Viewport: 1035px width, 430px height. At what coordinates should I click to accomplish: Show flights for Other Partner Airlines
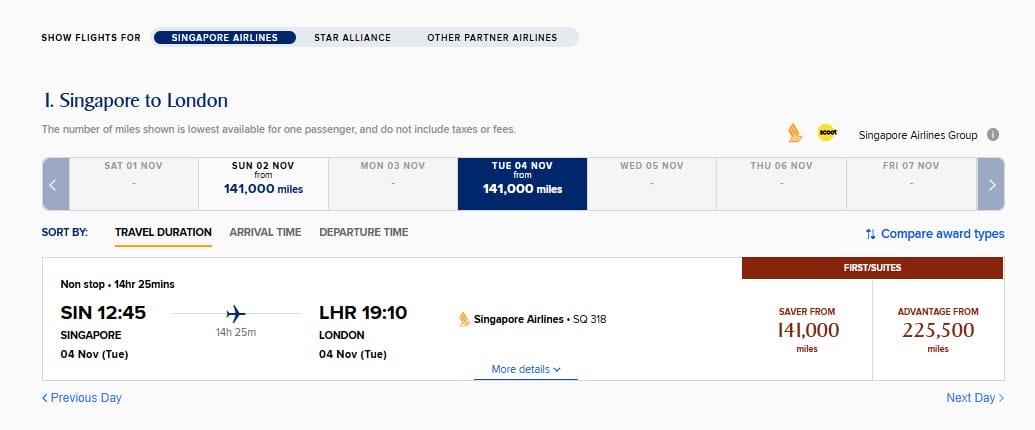coord(492,38)
